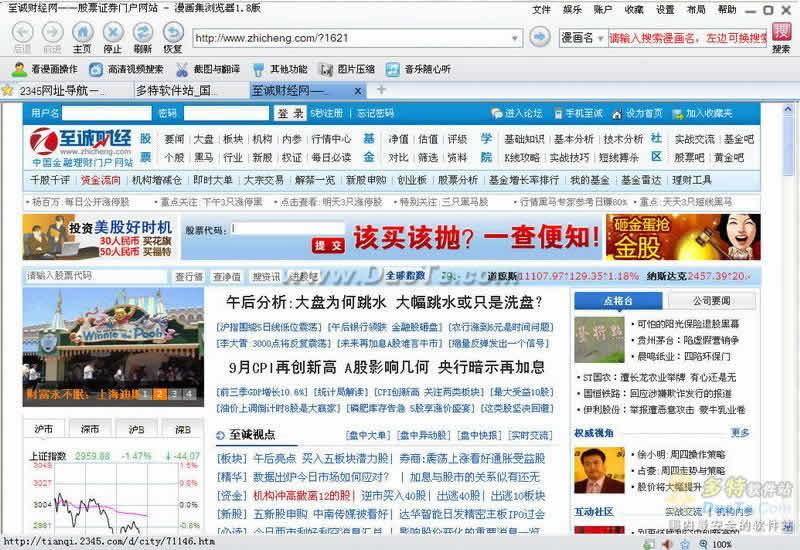Click the go arrow beside the address bar
The image size is (800, 550).
pyautogui.click(x=540, y=38)
